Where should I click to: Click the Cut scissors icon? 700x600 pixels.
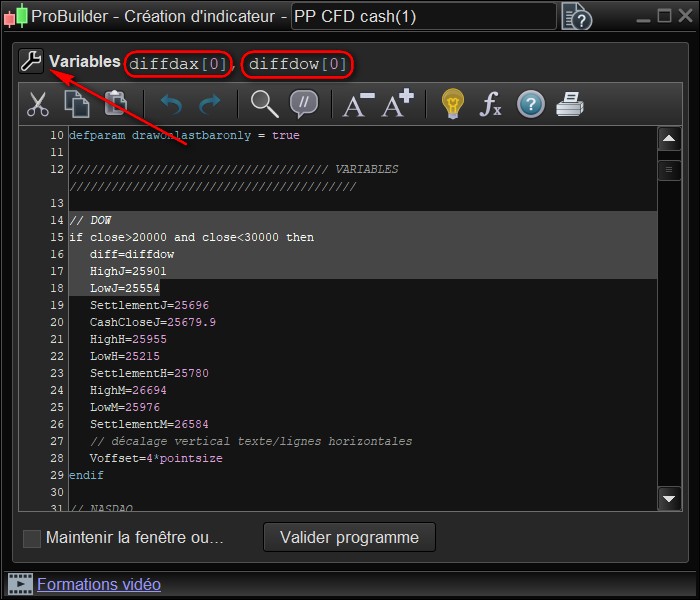tap(38, 104)
